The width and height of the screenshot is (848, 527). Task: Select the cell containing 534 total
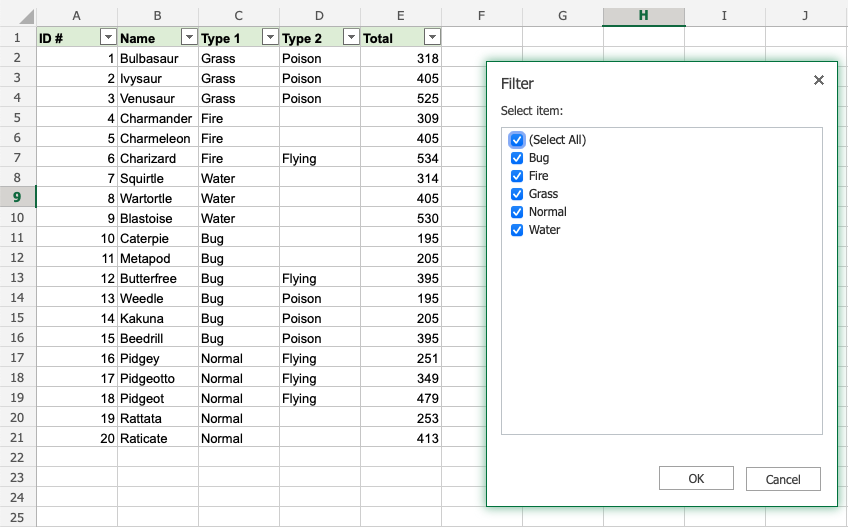pyautogui.click(x=400, y=158)
